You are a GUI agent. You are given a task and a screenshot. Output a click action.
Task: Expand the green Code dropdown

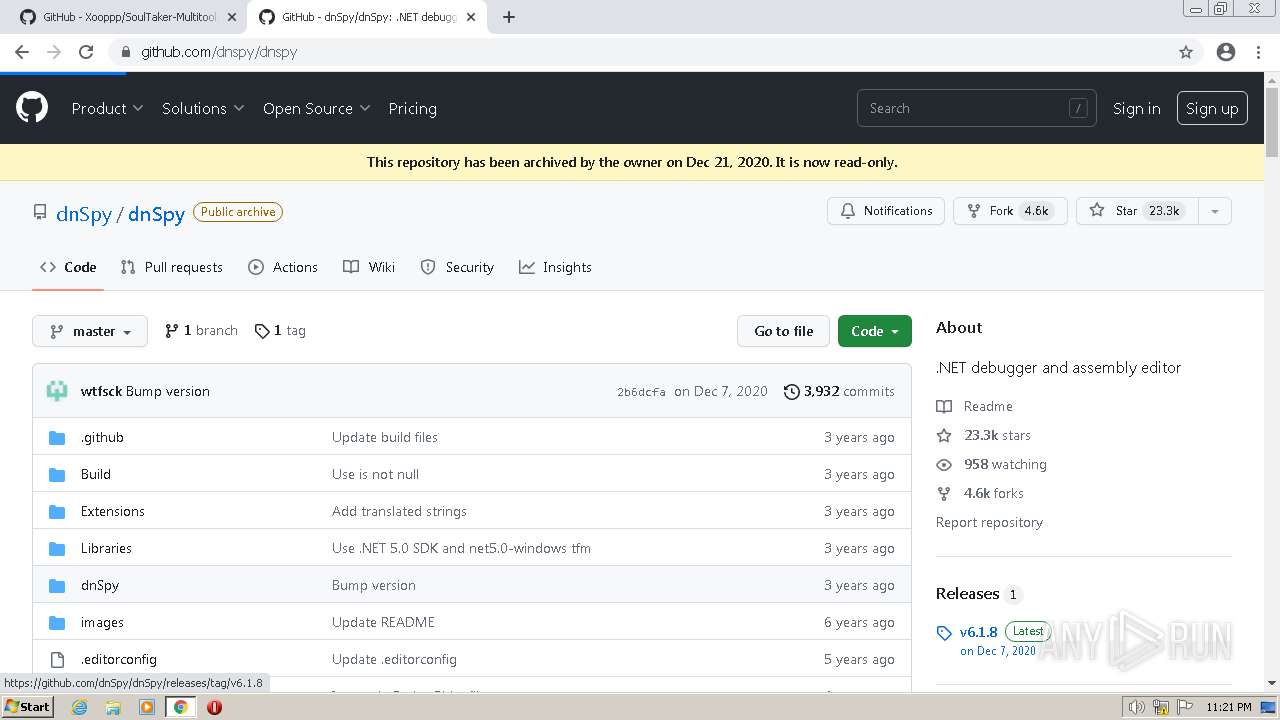coord(875,331)
